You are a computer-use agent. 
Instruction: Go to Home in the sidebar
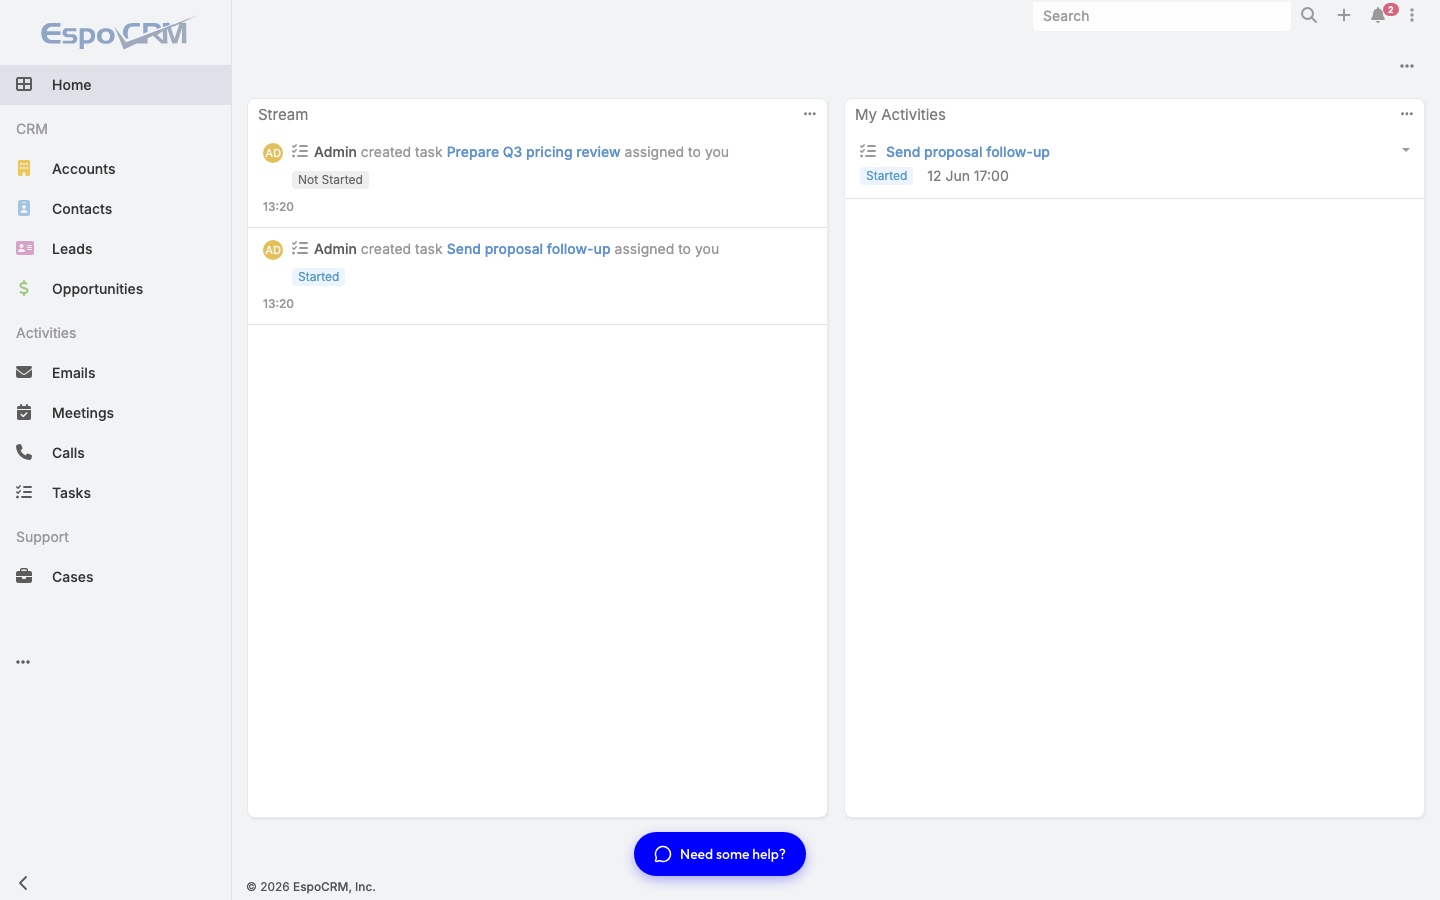[x=115, y=85]
